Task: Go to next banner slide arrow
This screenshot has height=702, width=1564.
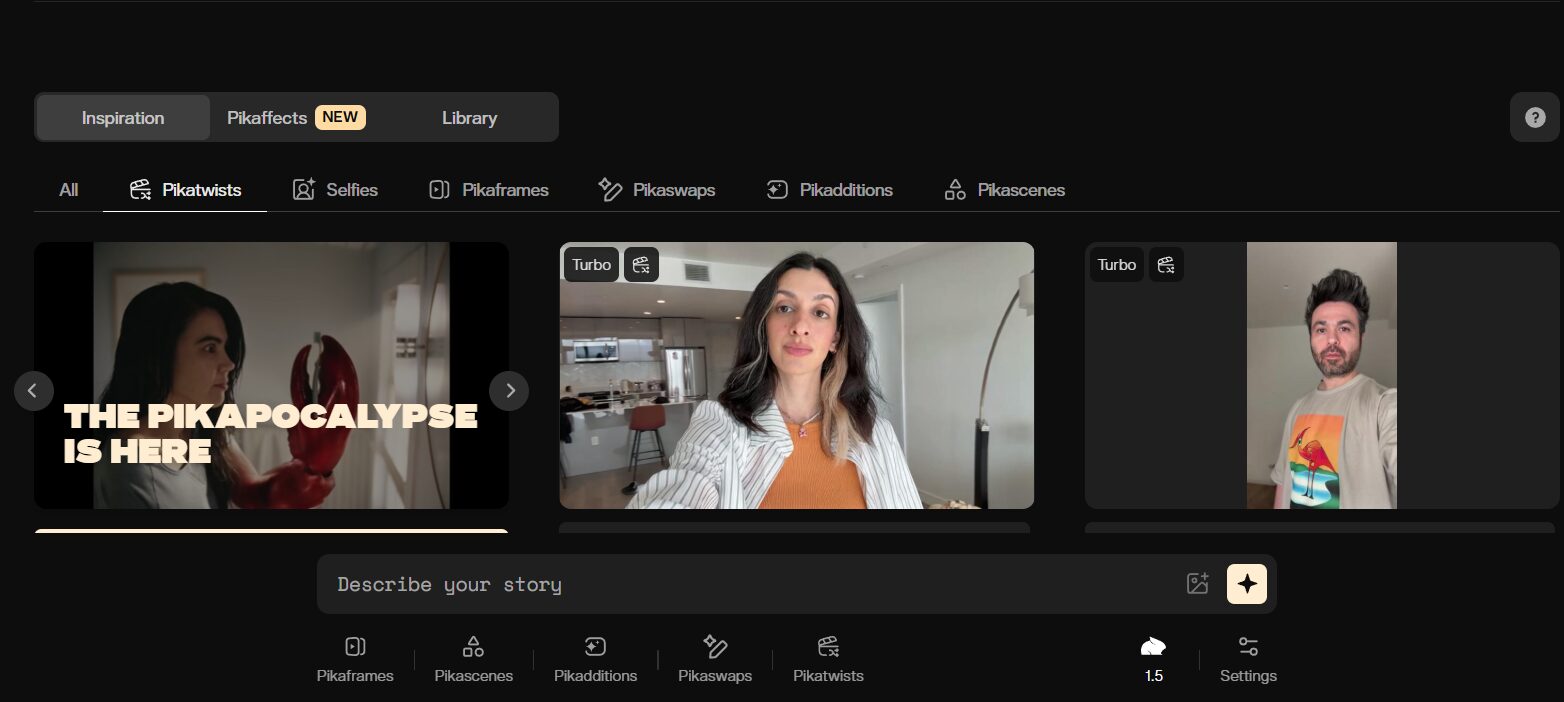Action: 509,390
